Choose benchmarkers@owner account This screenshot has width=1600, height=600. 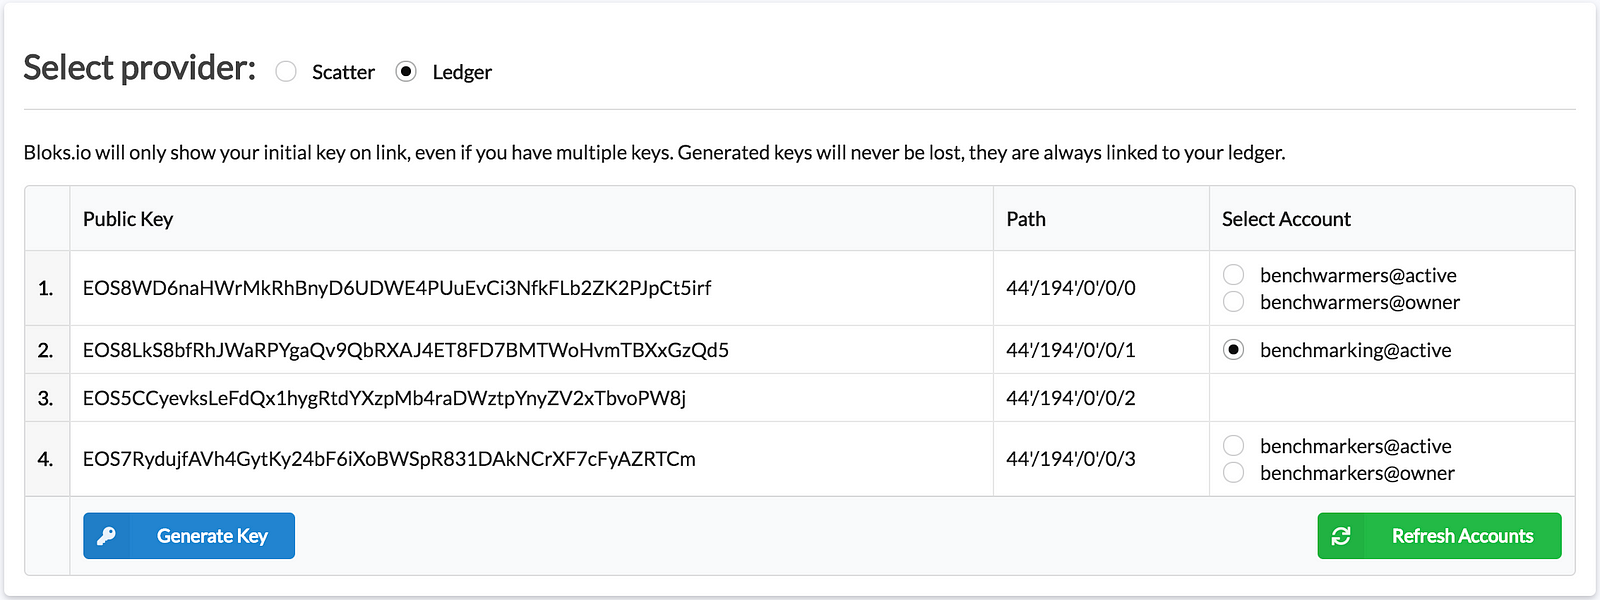click(x=1234, y=473)
